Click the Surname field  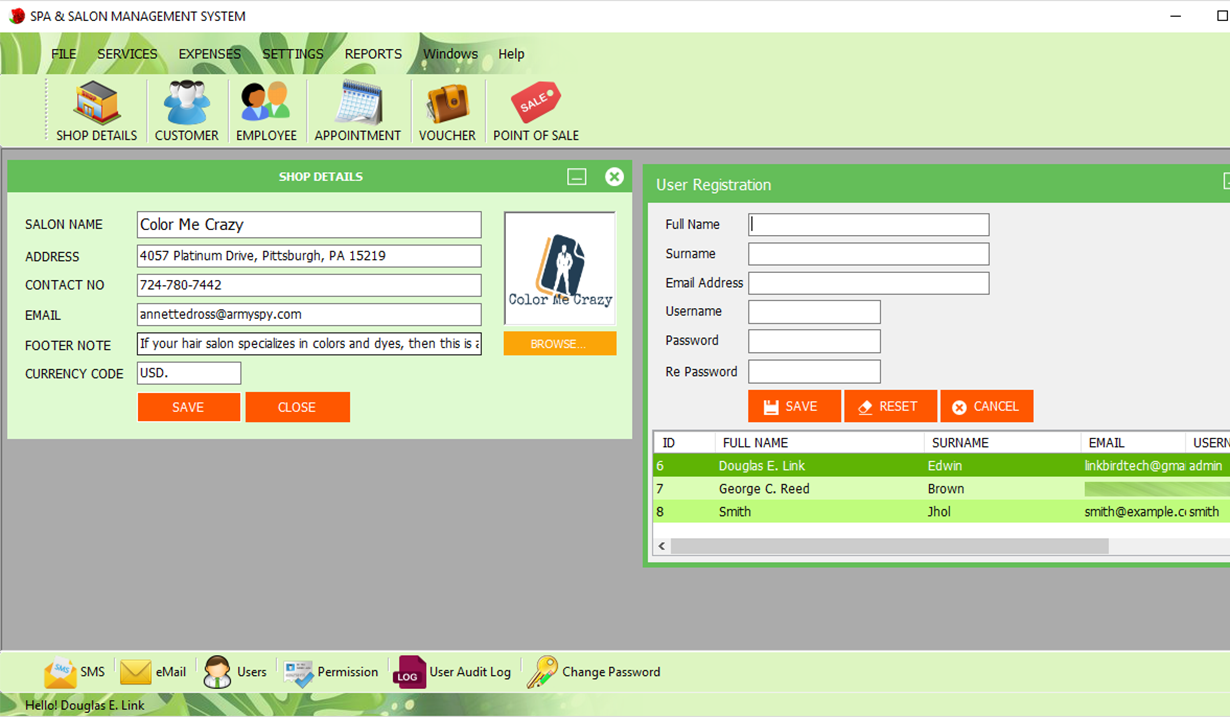coord(868,254)
